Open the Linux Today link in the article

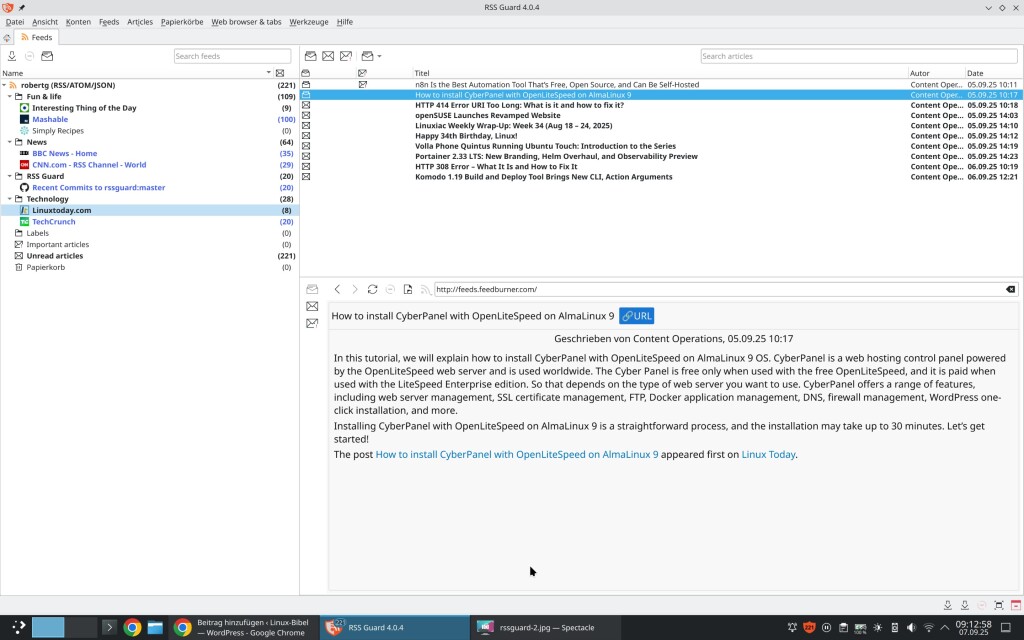click(768, 455)
